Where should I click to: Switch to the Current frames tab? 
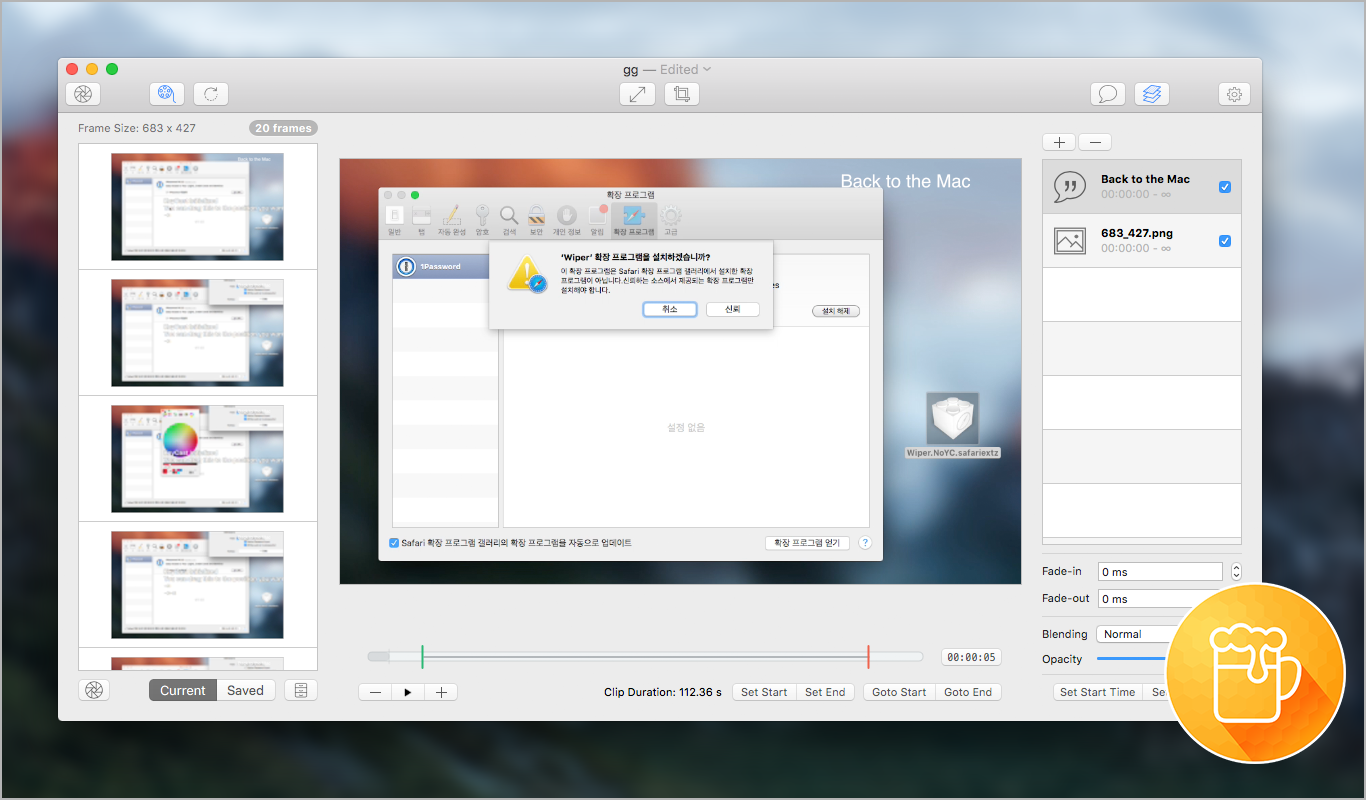pyautogui.click(x=183, y=690)
